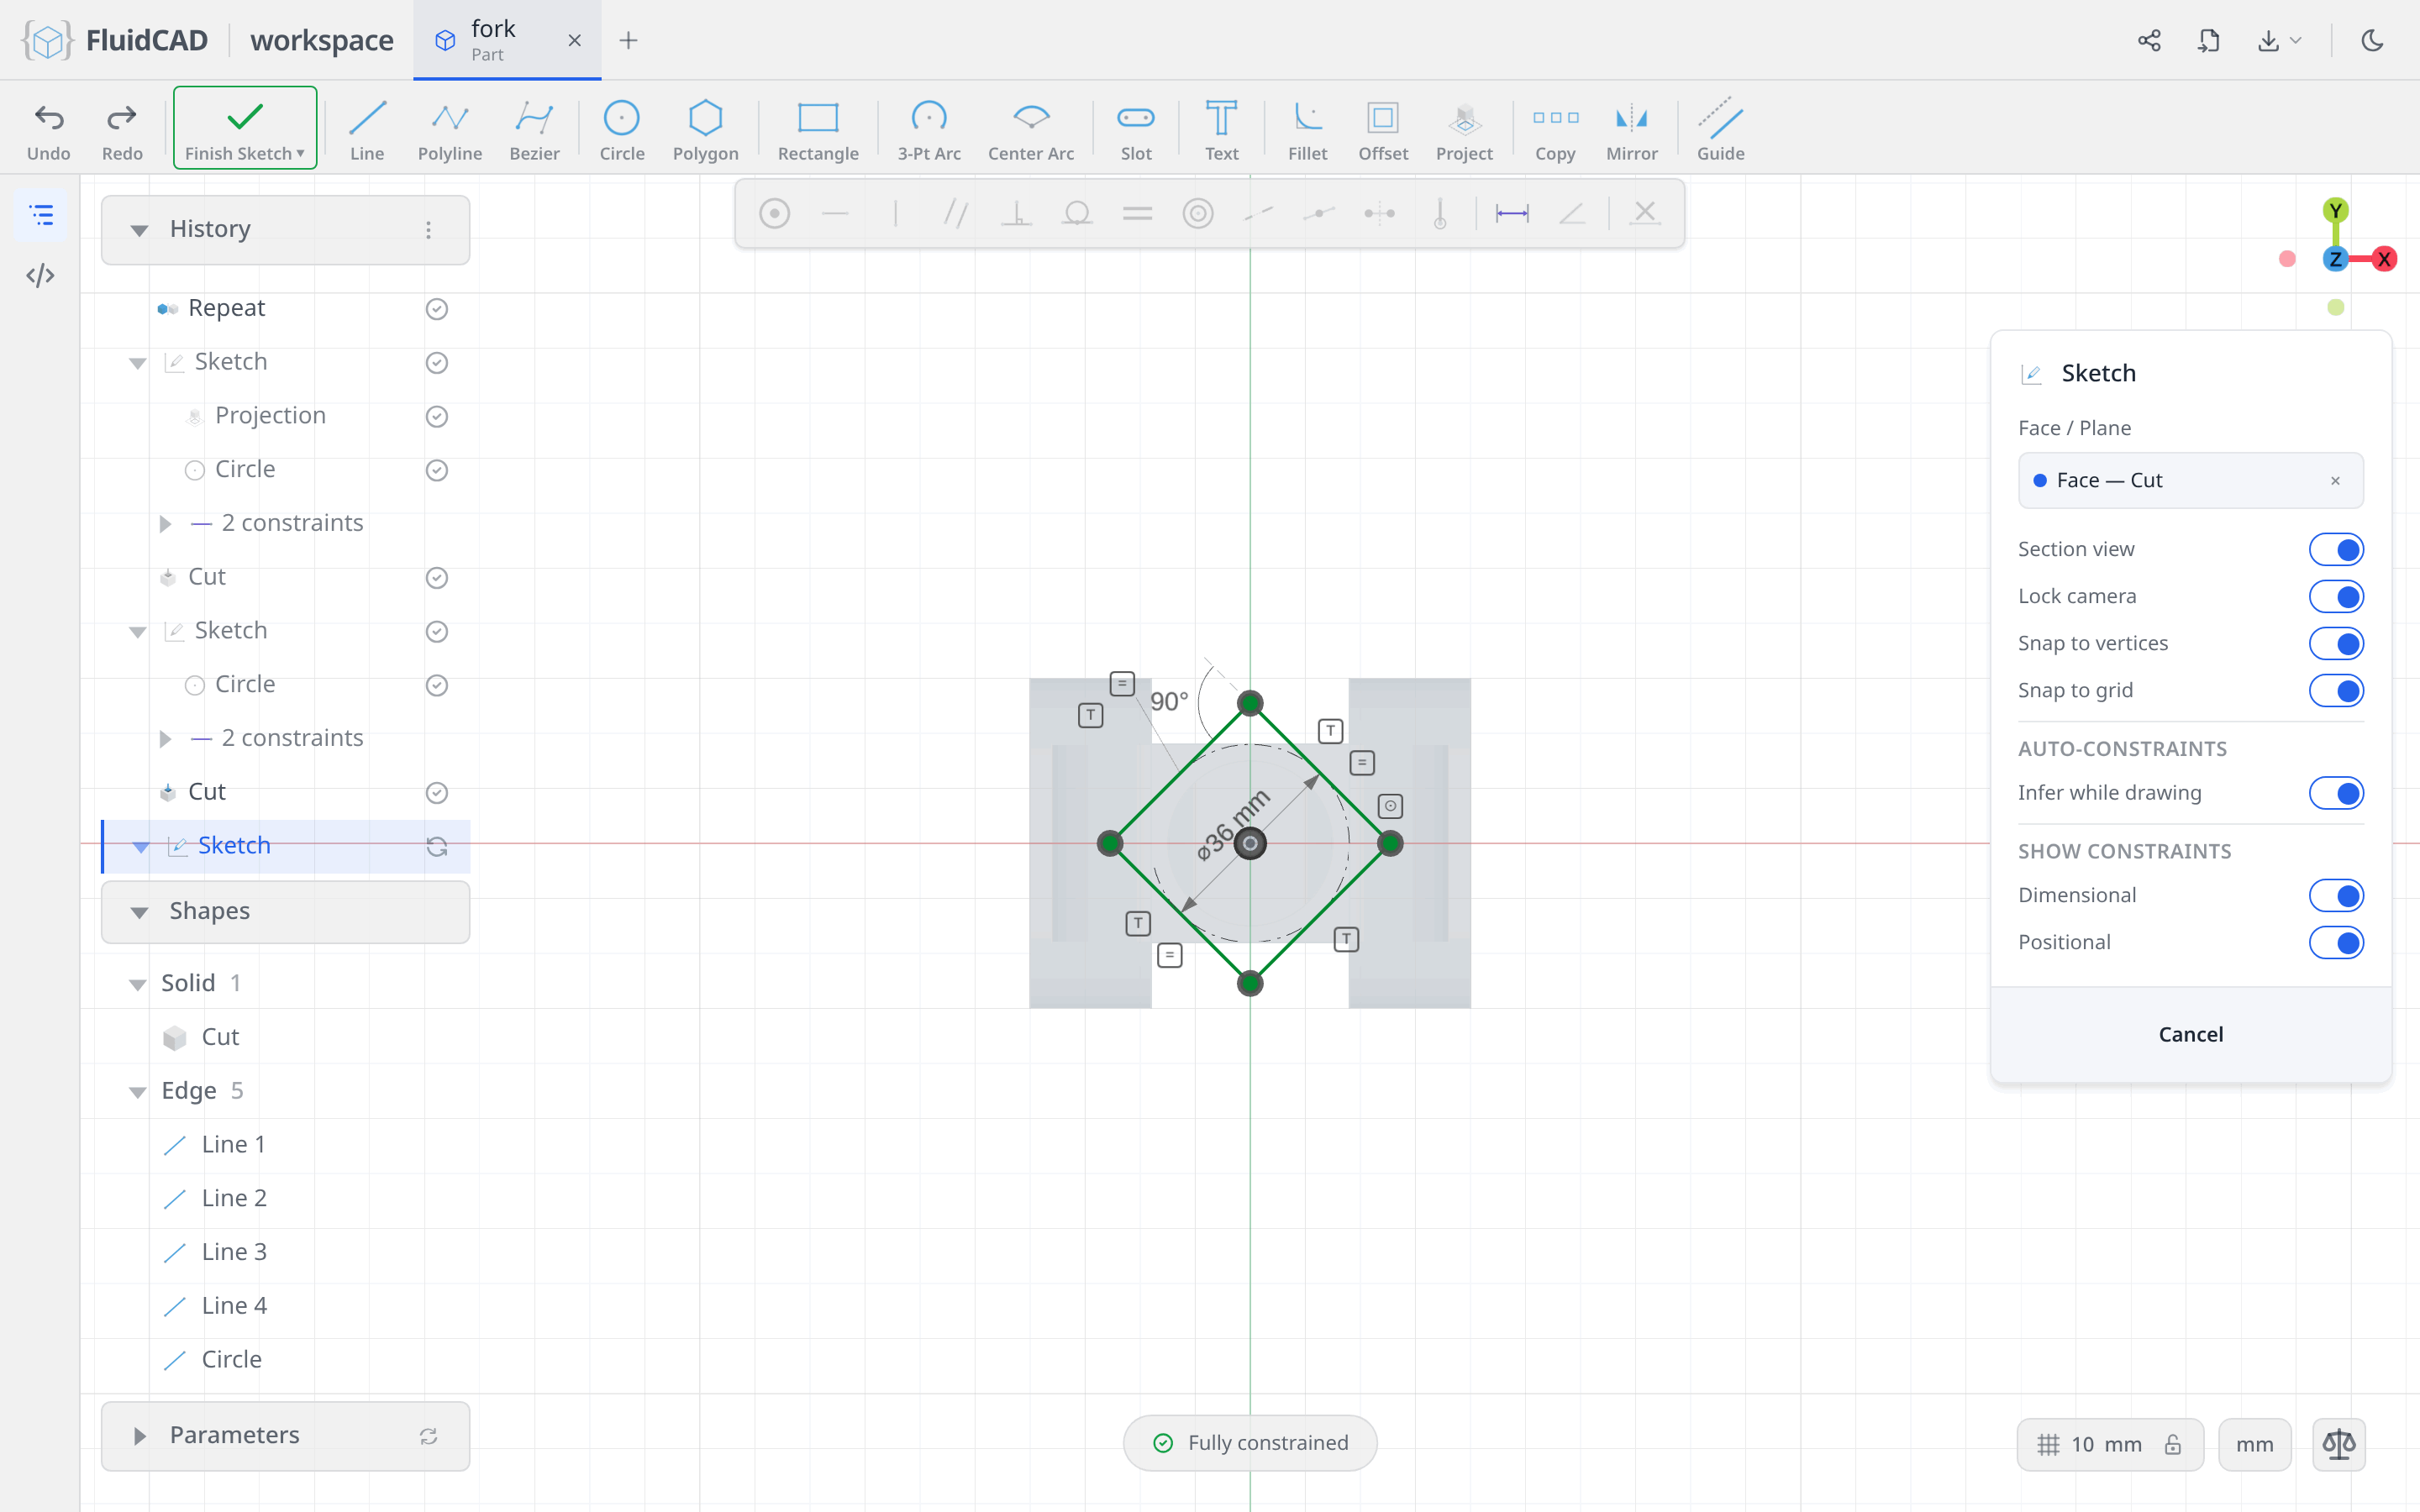This screenshot has width=2420, height=1512.
Task: Toggle Snap to grid switch
Action: coord(2336,690)
